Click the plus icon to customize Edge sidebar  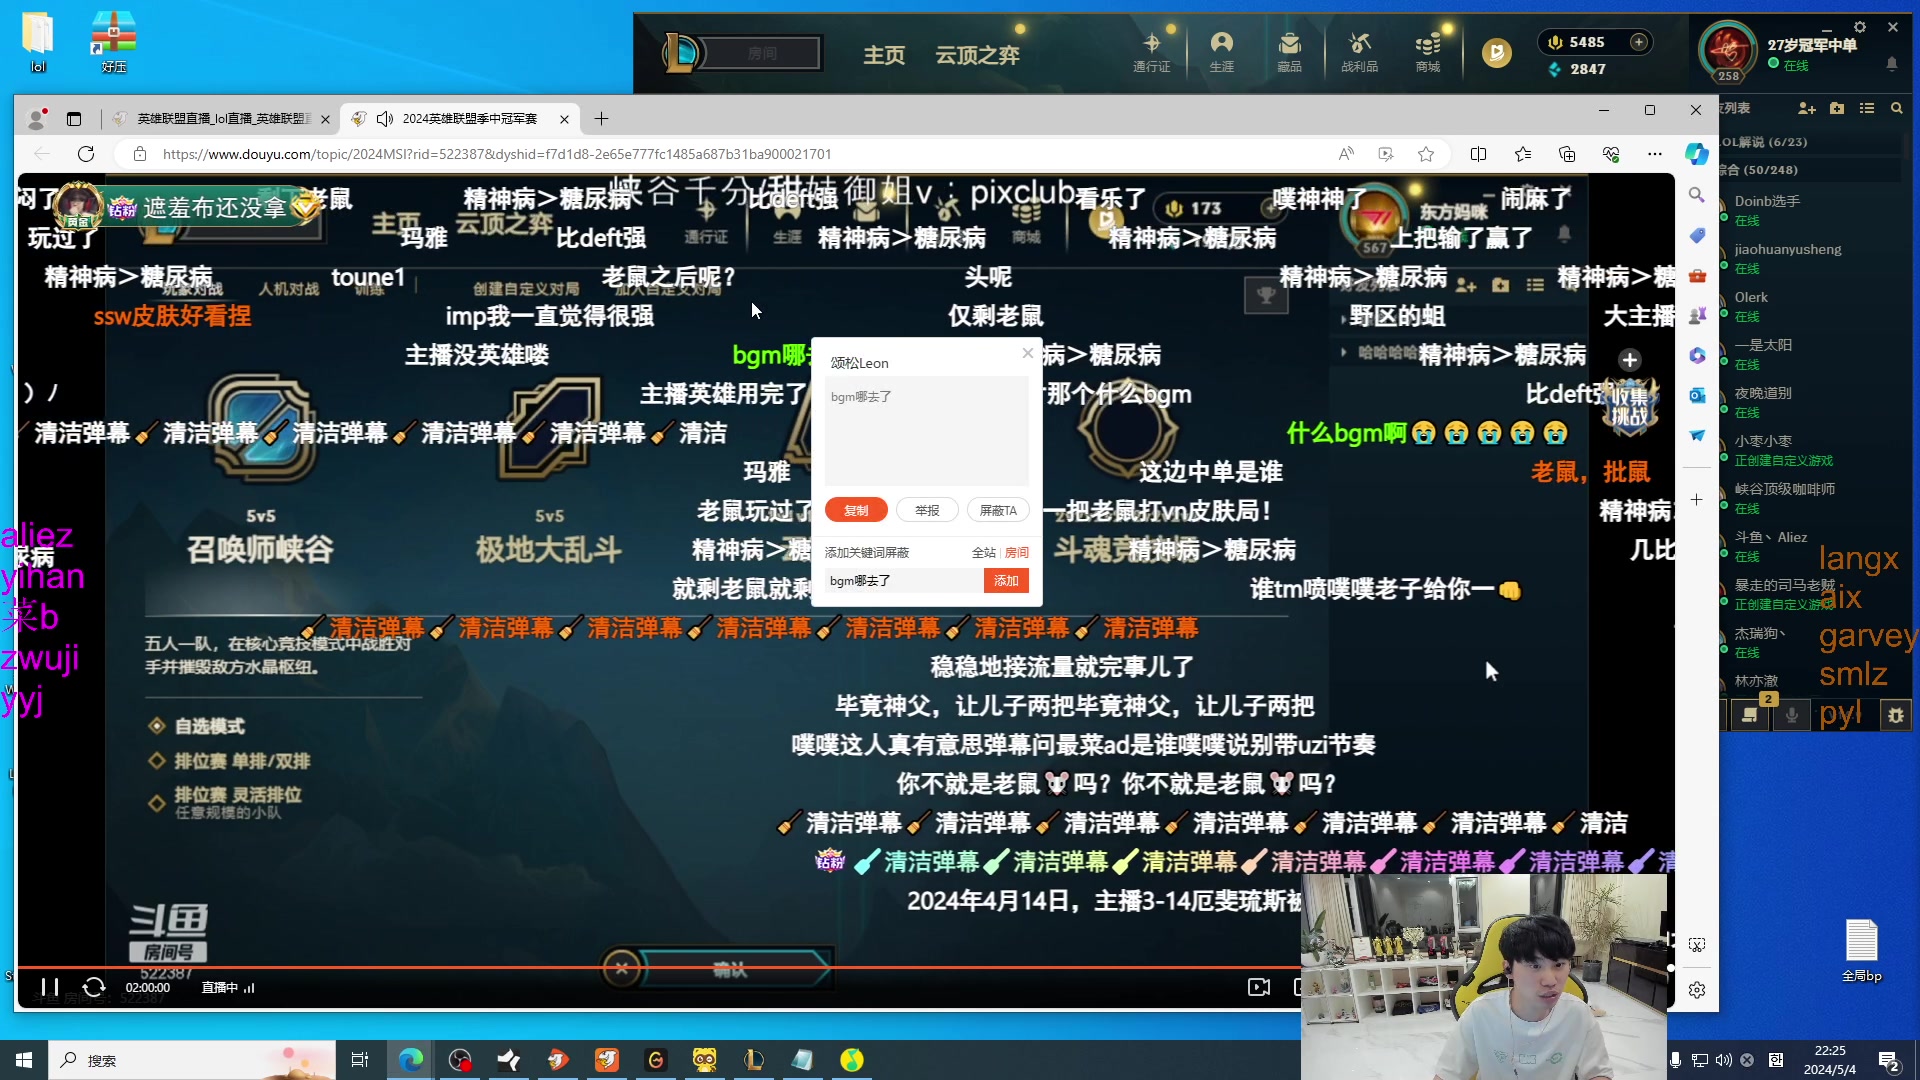[1697, 499]
